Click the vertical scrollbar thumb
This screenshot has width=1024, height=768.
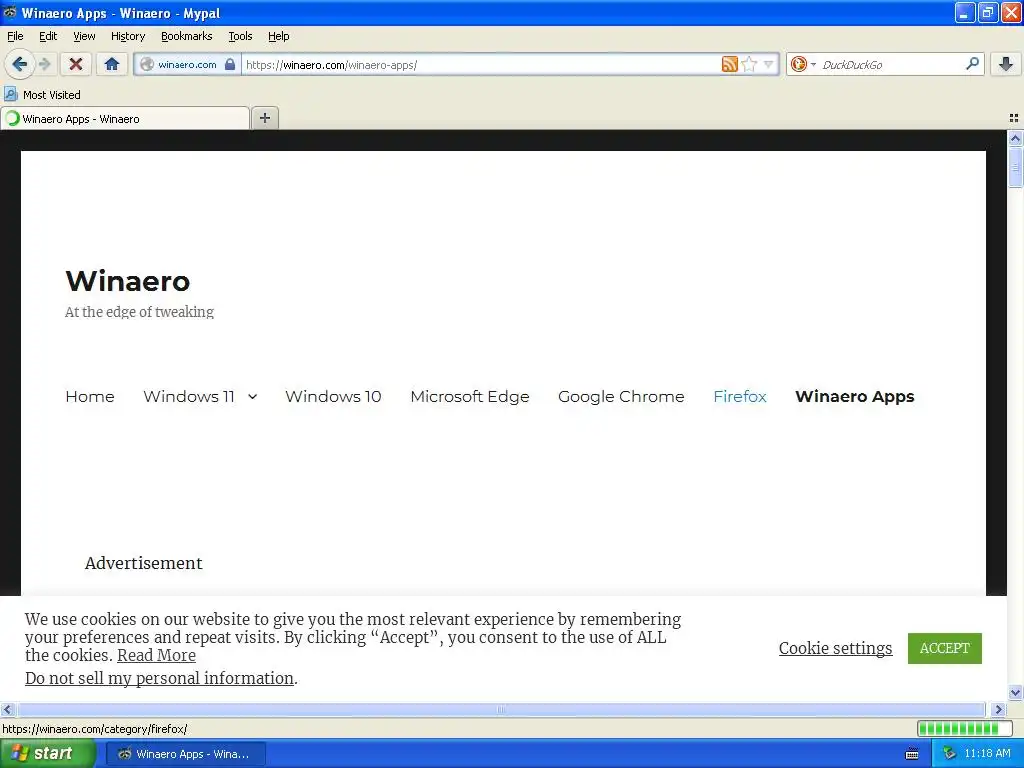(1015, 167)
